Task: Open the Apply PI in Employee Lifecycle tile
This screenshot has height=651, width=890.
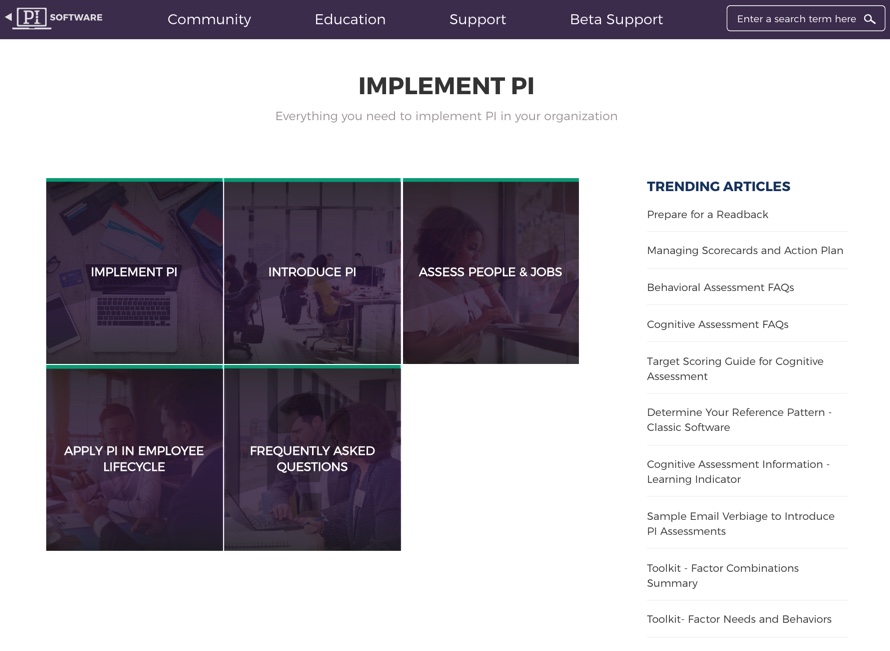Action: point(134,459)
